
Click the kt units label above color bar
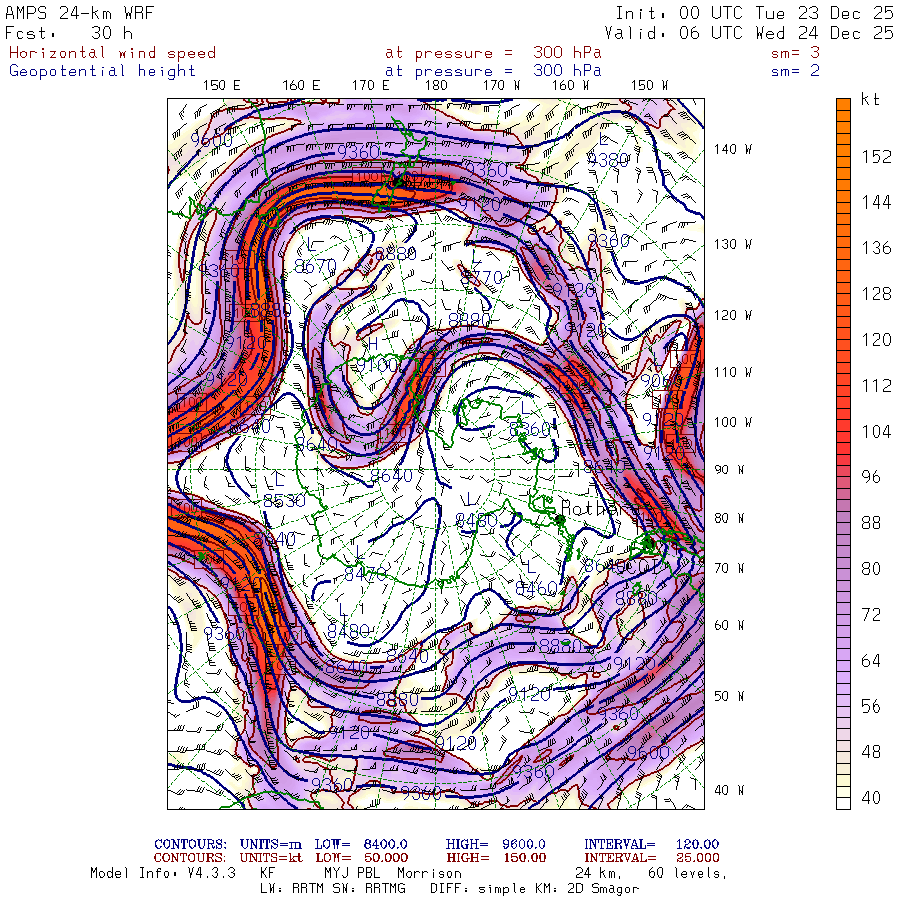click(x=870, y=99)
